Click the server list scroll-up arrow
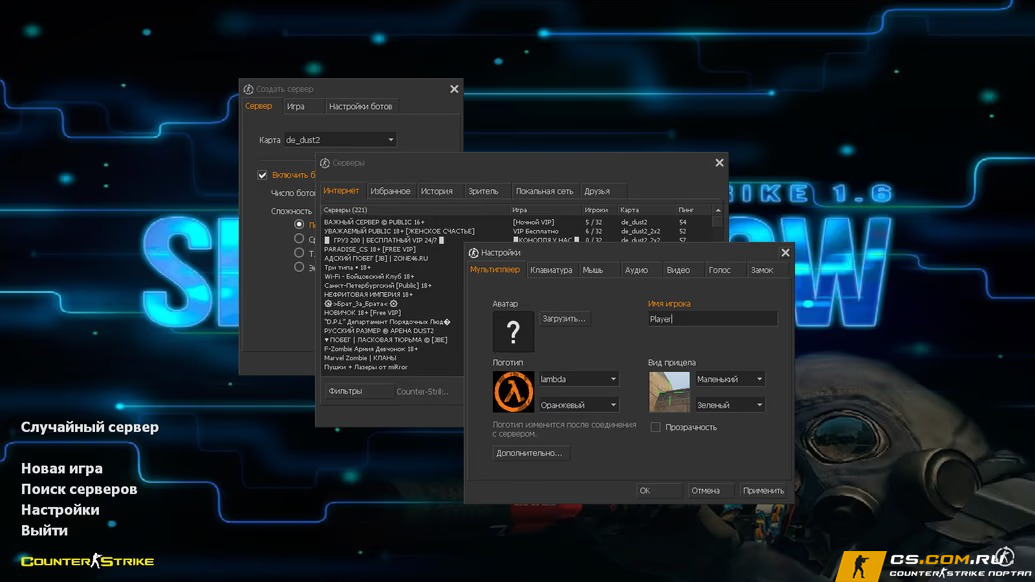 pyautogui.click(x=718, y=210)
